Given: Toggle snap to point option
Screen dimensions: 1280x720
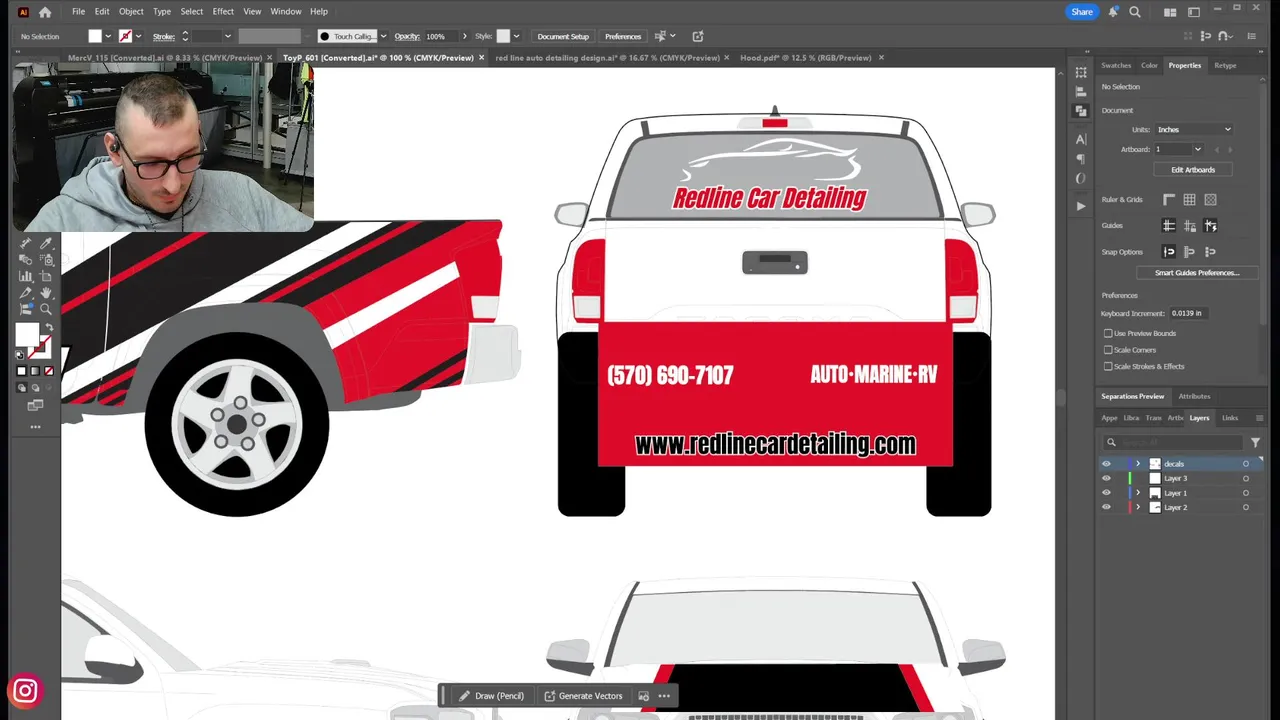Looking at the screenshot, I should [x=1168, y=251].
